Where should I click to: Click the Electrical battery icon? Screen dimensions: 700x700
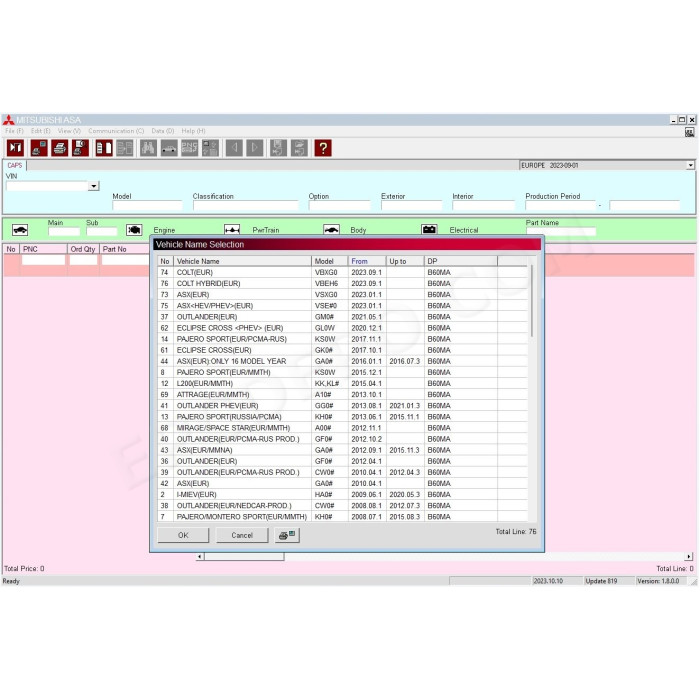(x=429, y=229)
